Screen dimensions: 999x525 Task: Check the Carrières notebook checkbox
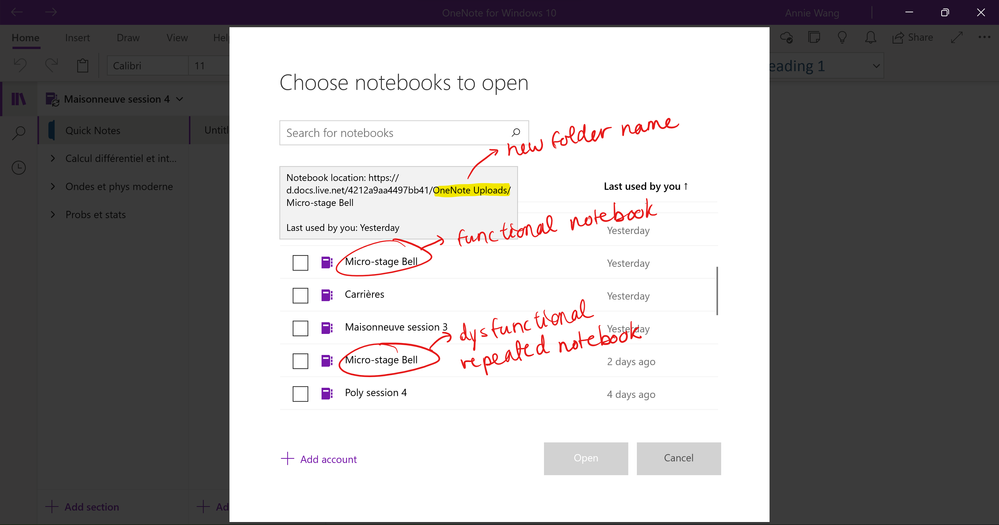click(300, 295)
